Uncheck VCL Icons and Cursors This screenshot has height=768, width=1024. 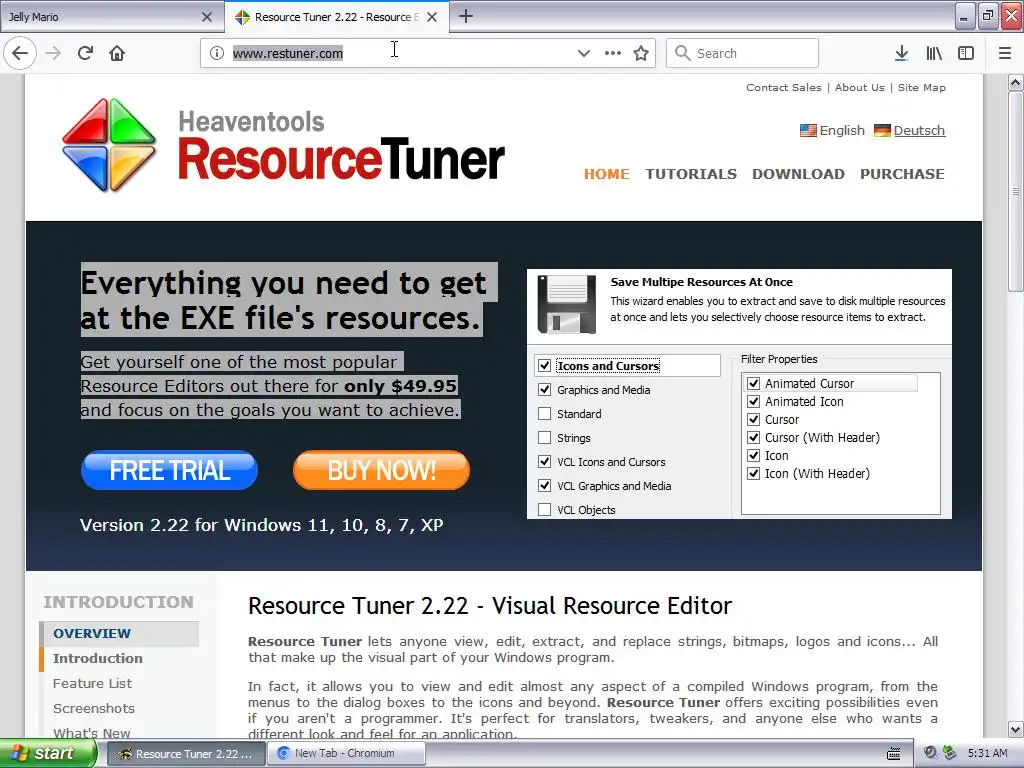coord(545,462)
